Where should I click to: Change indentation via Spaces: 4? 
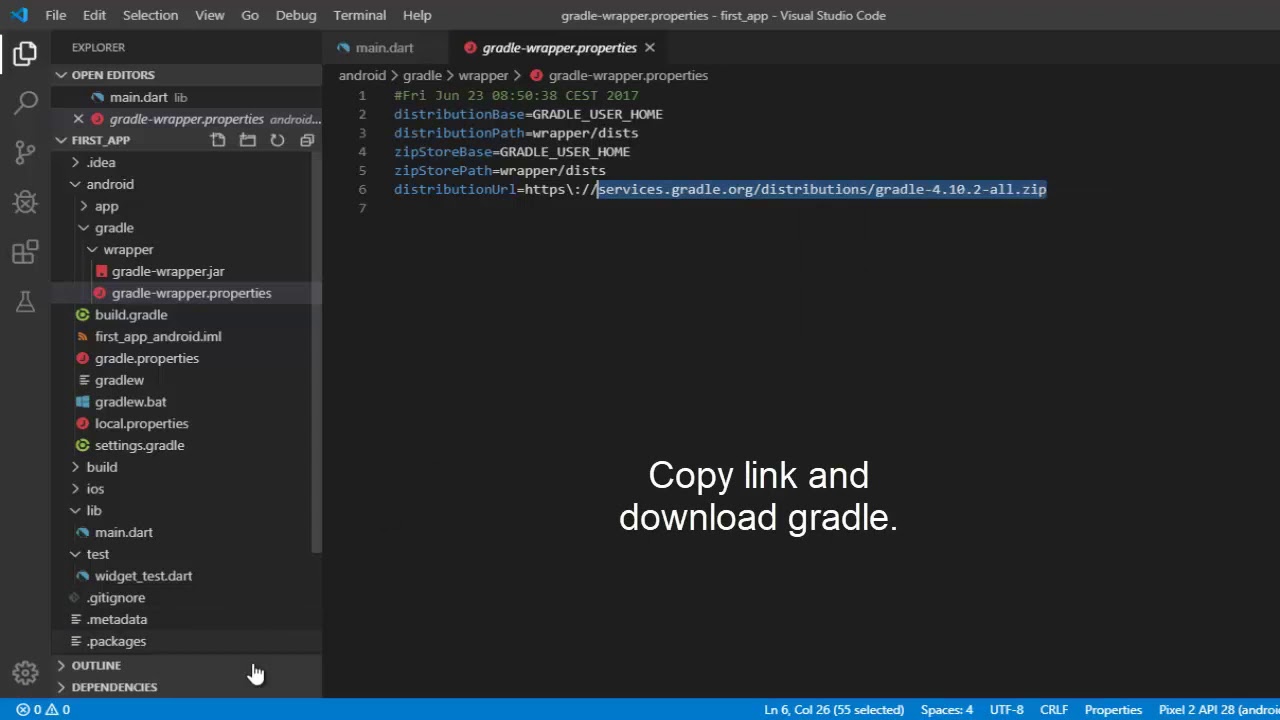point(946,710)
